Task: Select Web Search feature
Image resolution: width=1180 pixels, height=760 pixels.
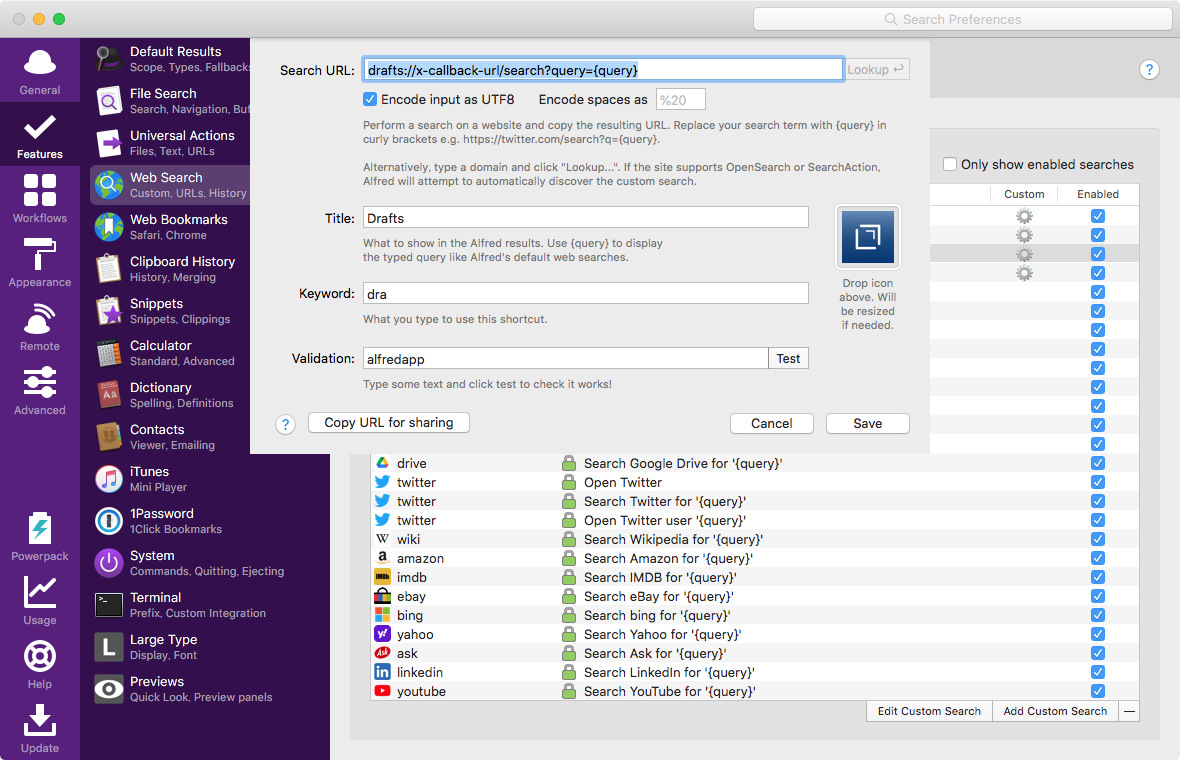Action: 170,185
